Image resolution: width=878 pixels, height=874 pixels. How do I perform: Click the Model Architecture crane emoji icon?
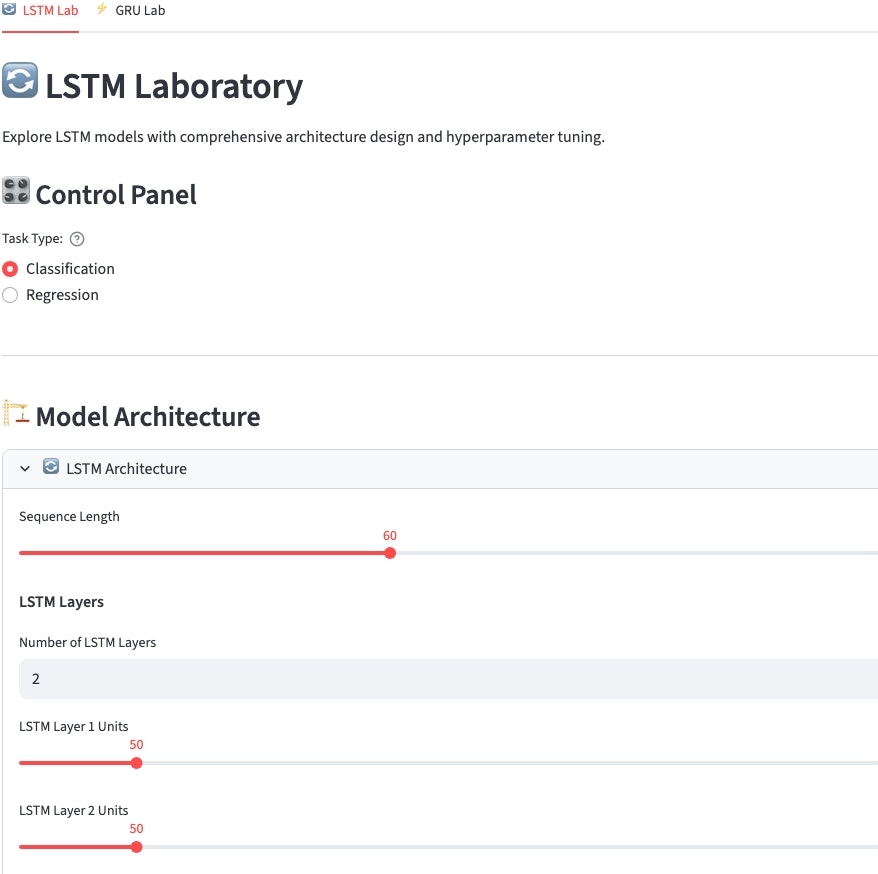16,413
